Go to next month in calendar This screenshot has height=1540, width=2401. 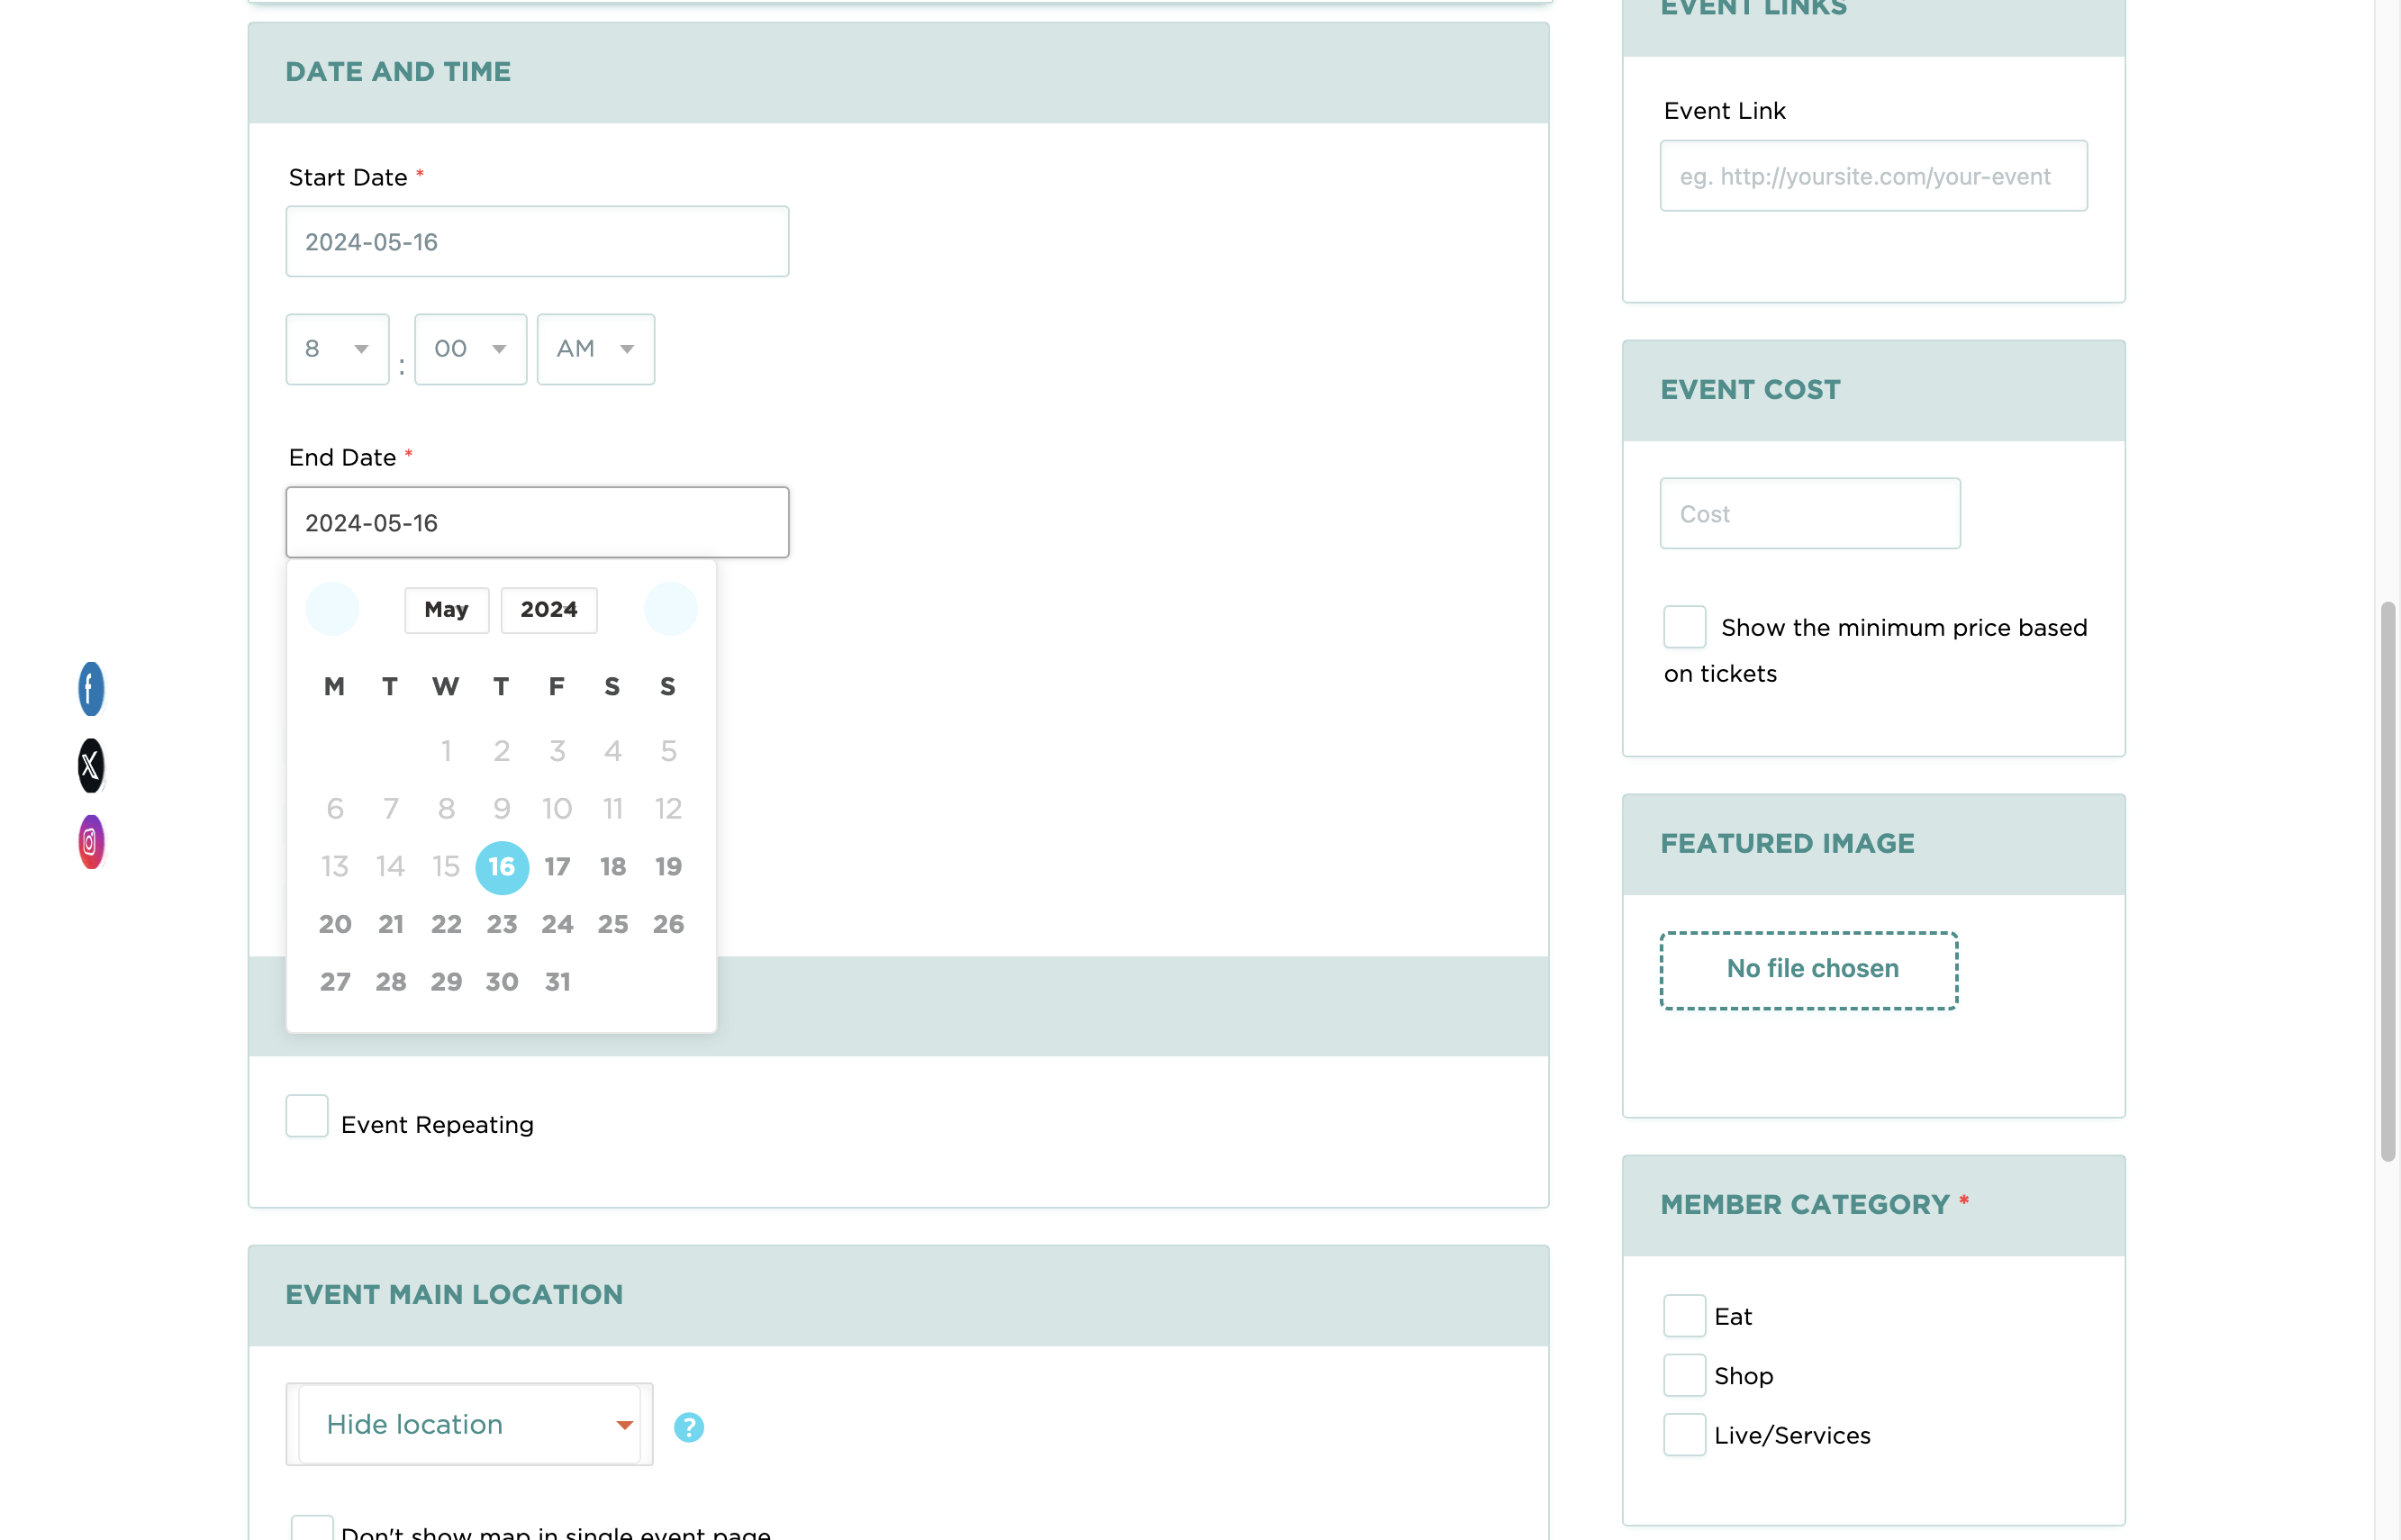[670, 609]
